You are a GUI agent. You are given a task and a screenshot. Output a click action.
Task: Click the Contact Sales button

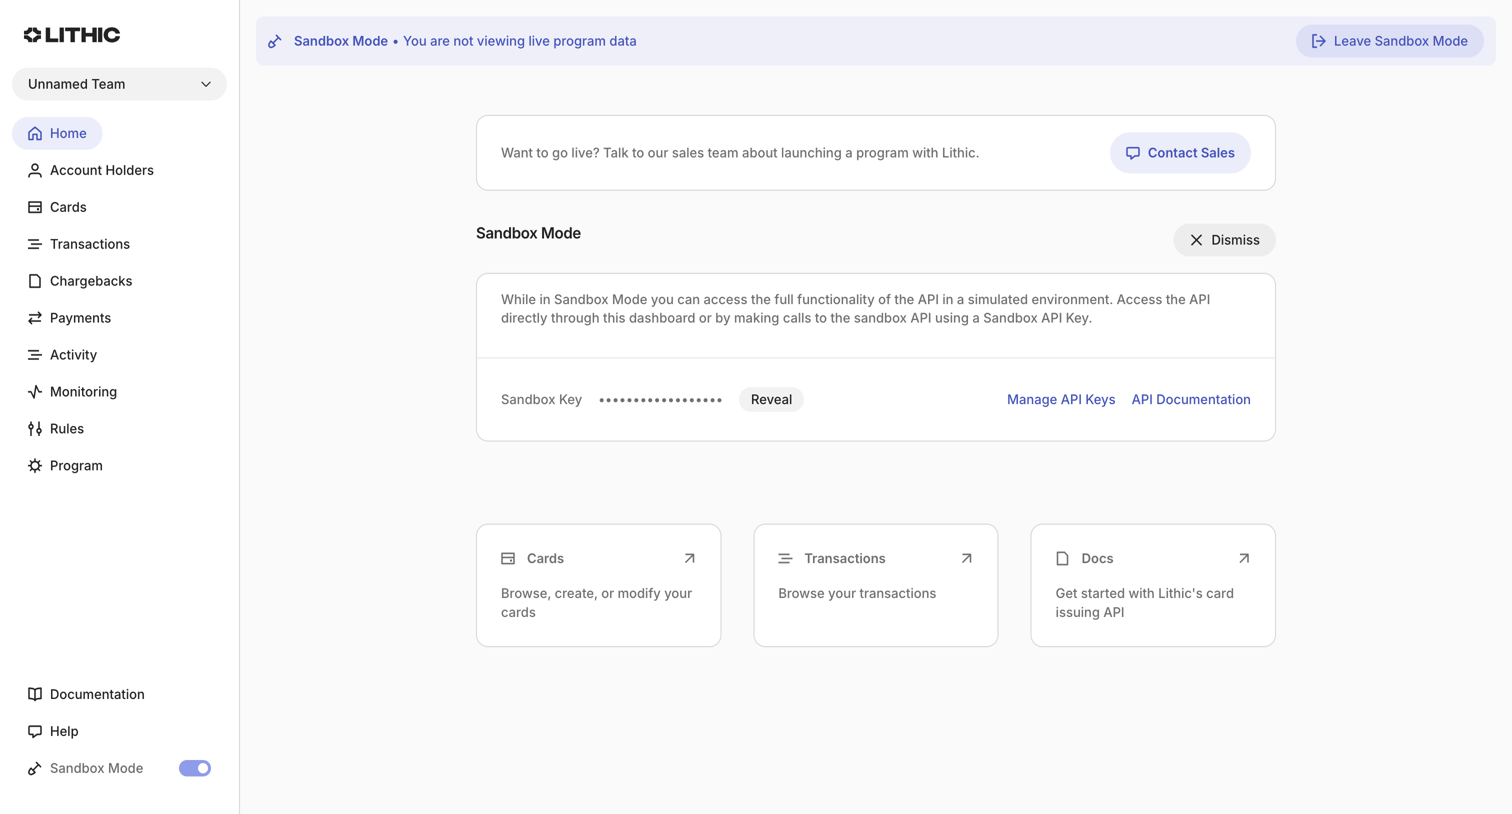[1180, 153]
